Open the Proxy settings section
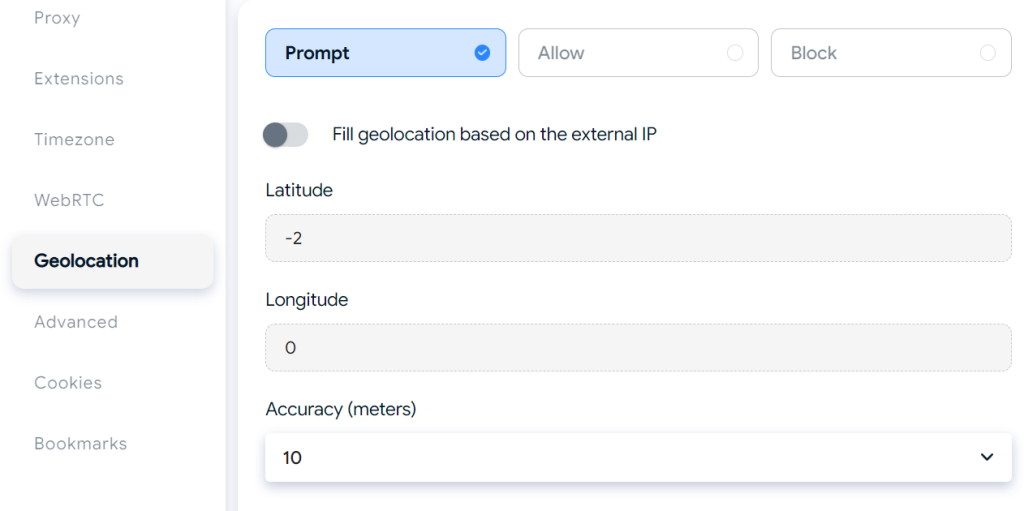 (57, 18)
